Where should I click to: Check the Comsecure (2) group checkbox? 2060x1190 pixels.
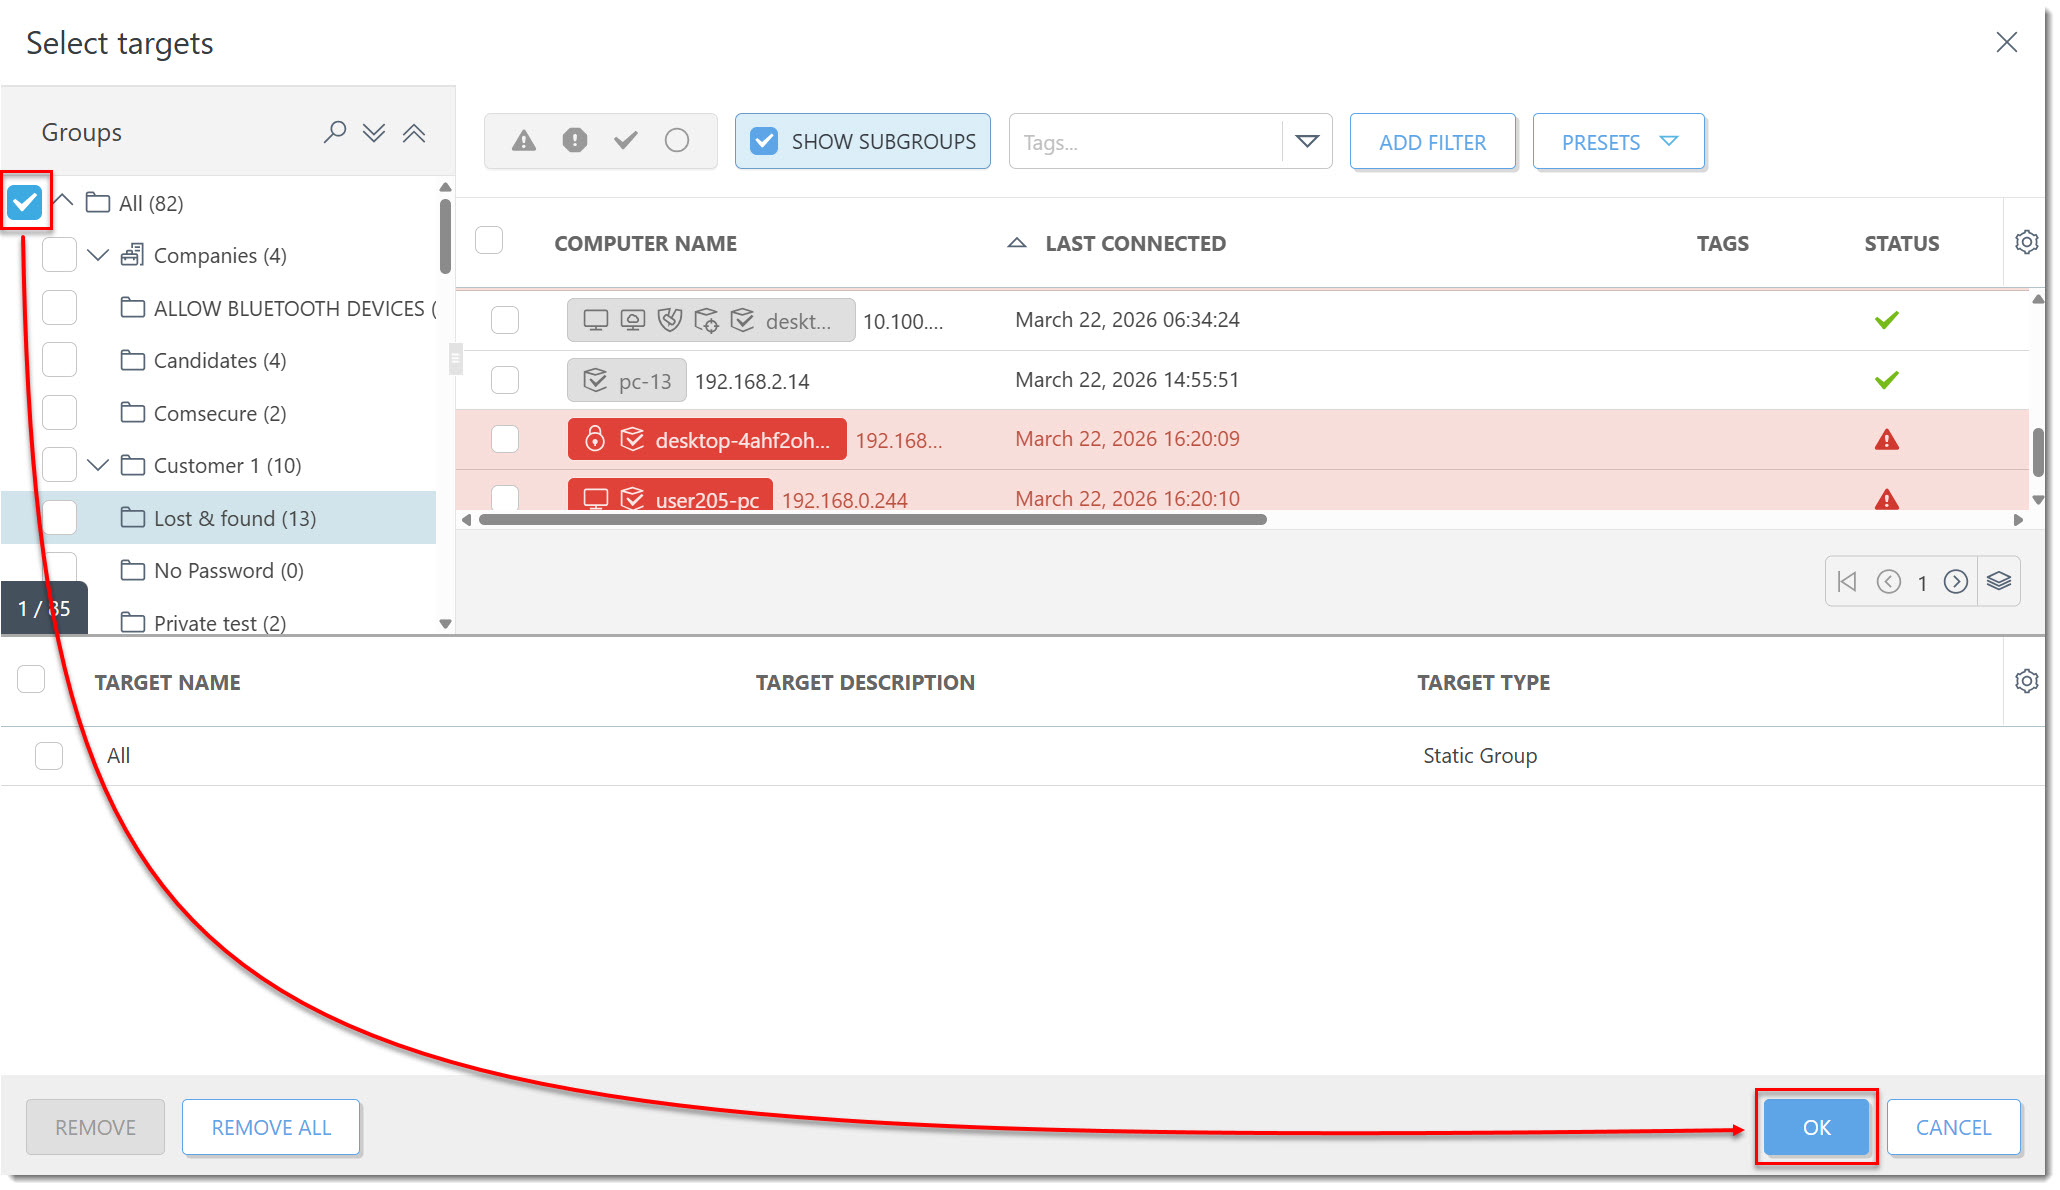coord(60,413)
